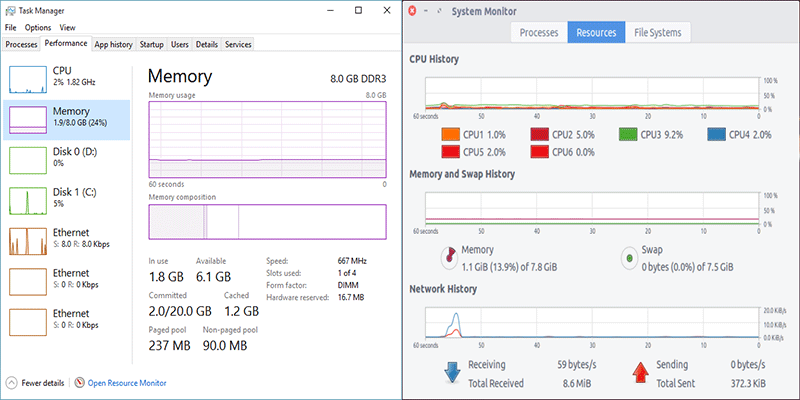Select Ethernet item showing S: 8.0 R: 8.0 Kbps
The image size is (800, 400).
(x=66, y=241)
